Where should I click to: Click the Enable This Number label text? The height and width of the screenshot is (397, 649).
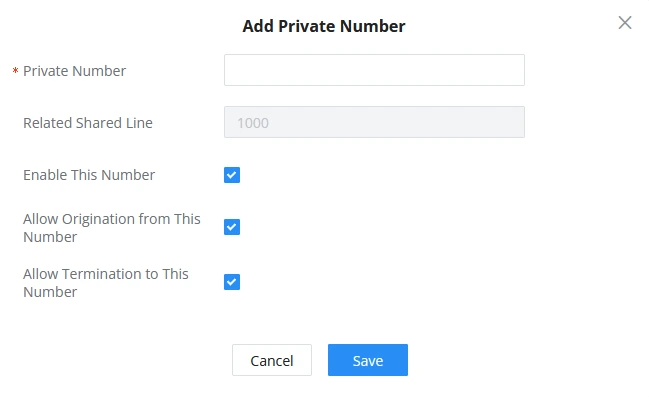89,175
